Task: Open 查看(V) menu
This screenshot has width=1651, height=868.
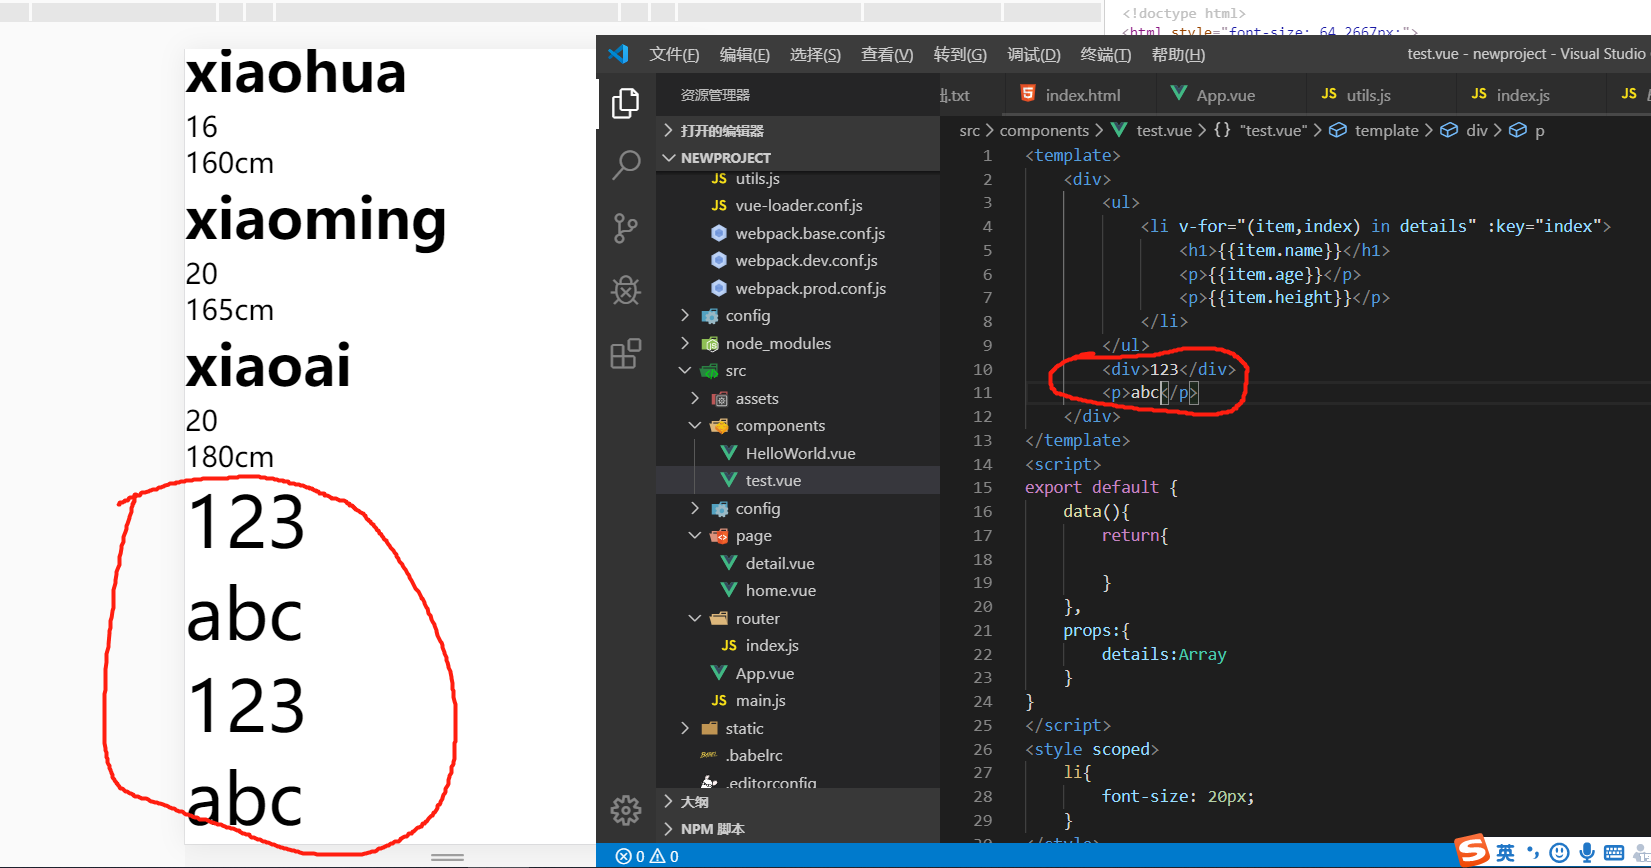Action: (x=887, y=54)
